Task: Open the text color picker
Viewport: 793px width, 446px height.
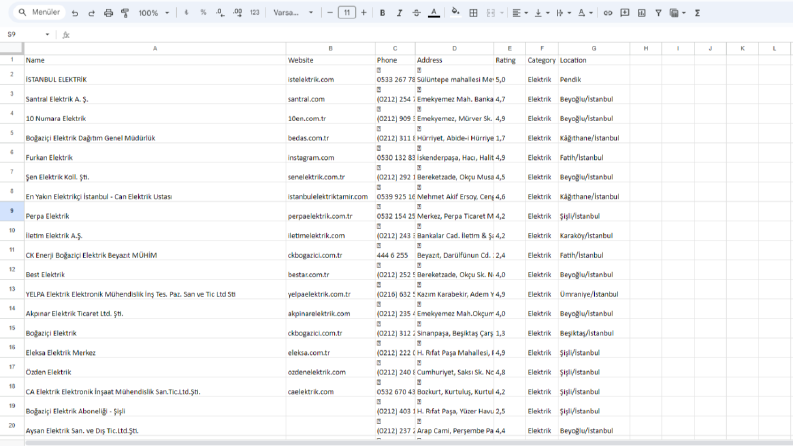Action: pos(434,13)
